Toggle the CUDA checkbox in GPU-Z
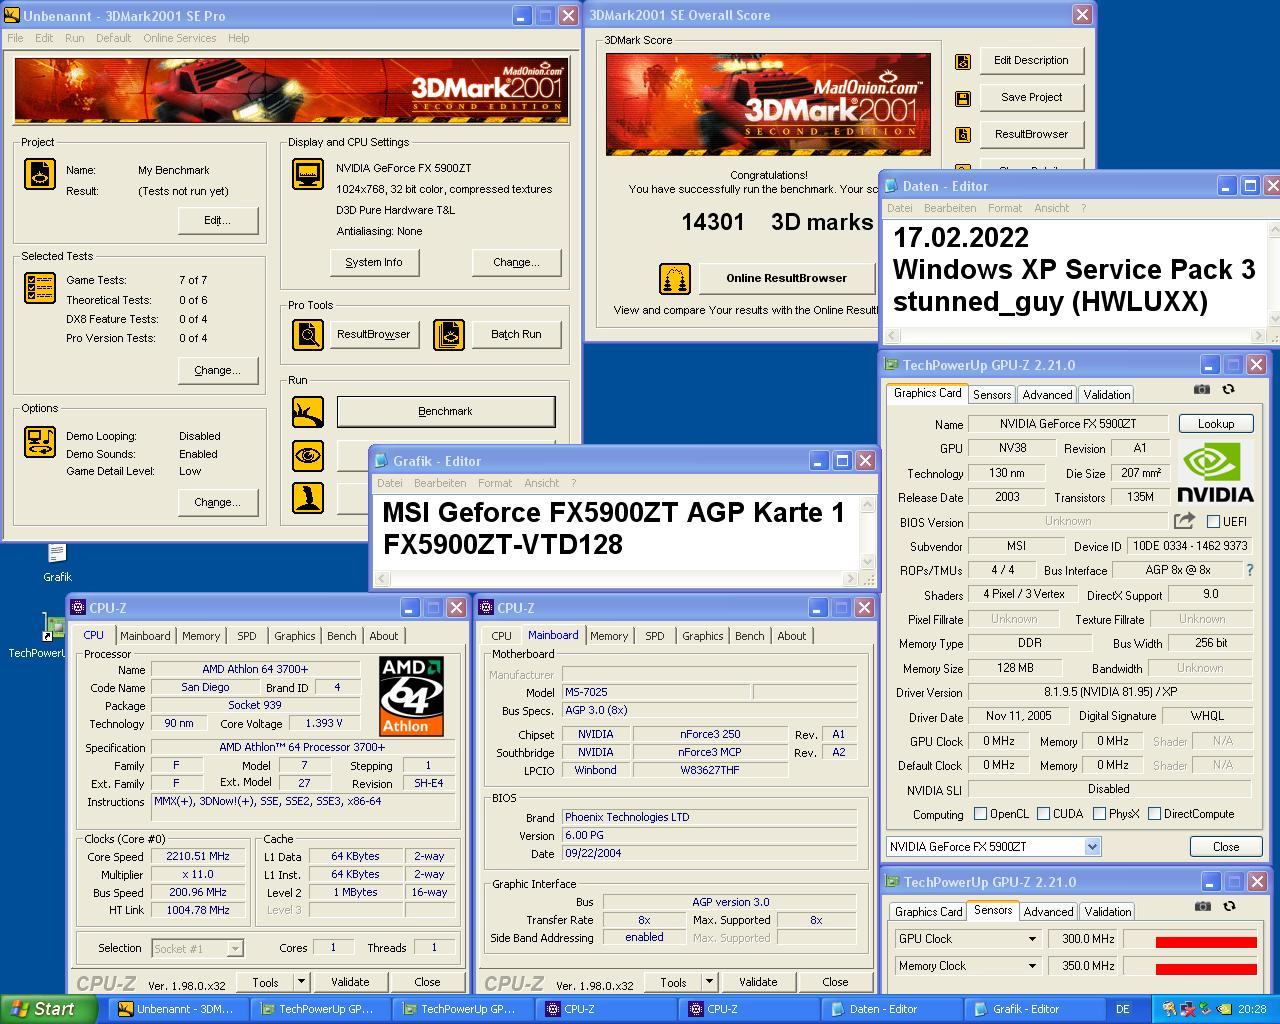The image size is (1280, 1024). [x=1043, y=814]
